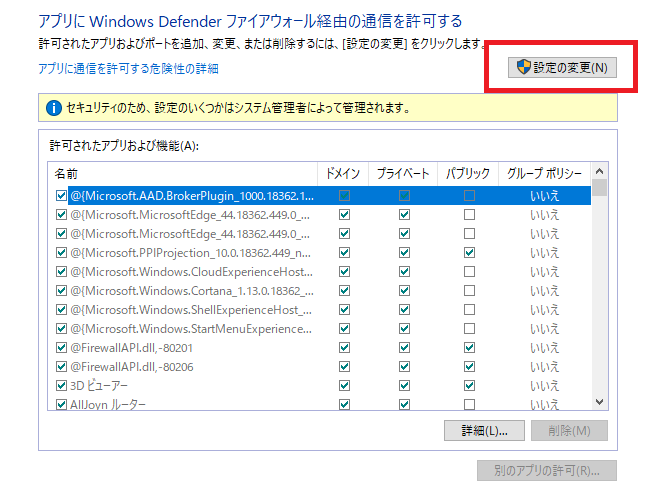Click the 削除(M) button
This screenshot has height=503, width=662.
569,431
